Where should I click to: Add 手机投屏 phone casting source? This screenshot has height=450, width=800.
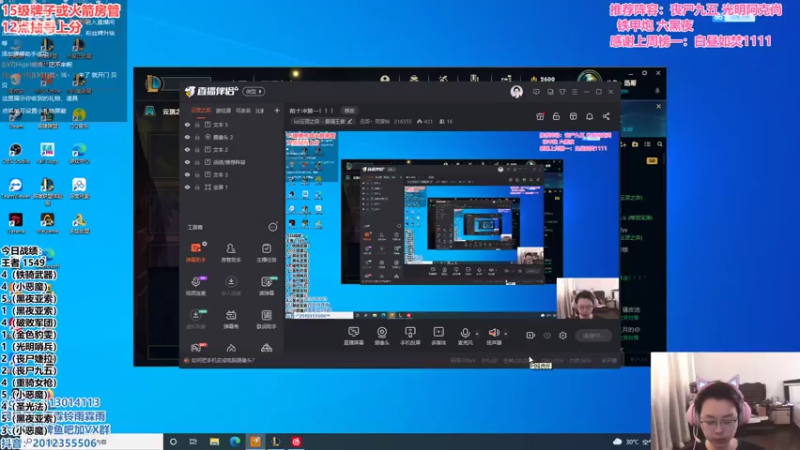pos(410,336)
